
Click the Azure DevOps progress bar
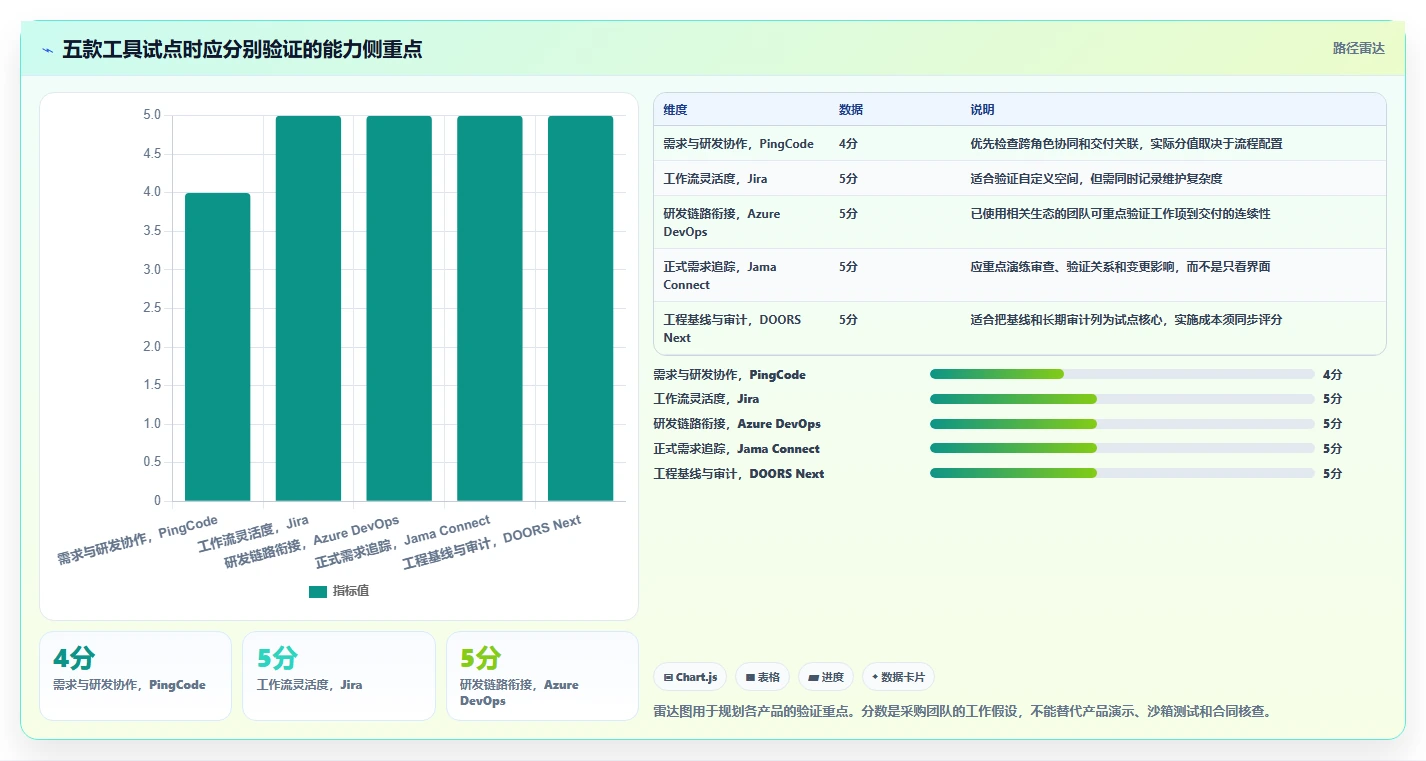pos(1122,424)
